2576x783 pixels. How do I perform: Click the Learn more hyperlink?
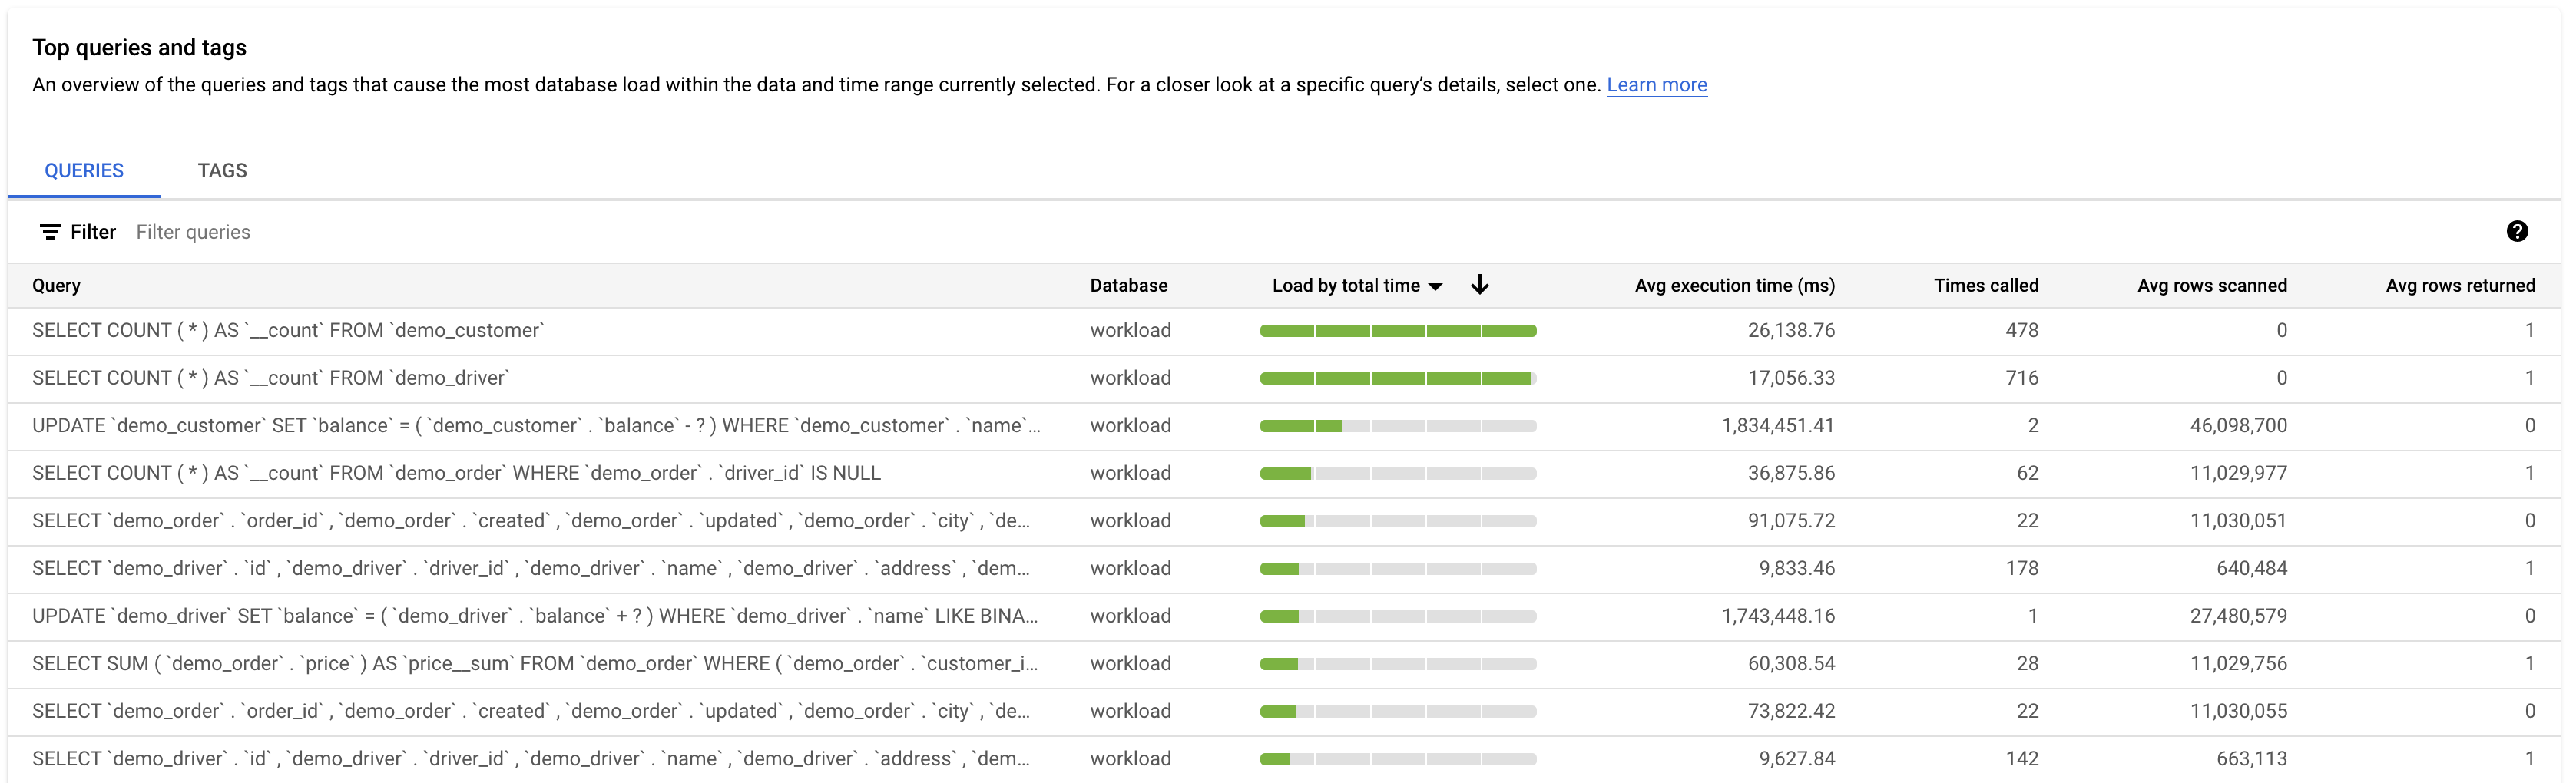click(1656, 85)
